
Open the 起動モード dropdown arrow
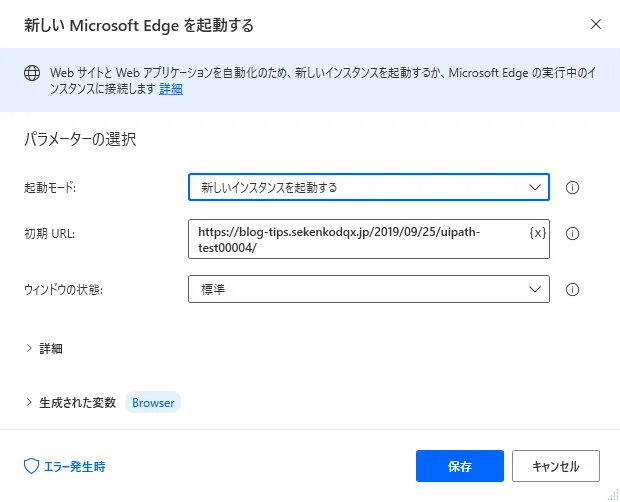pyautogui.click(x=532, y=187)
